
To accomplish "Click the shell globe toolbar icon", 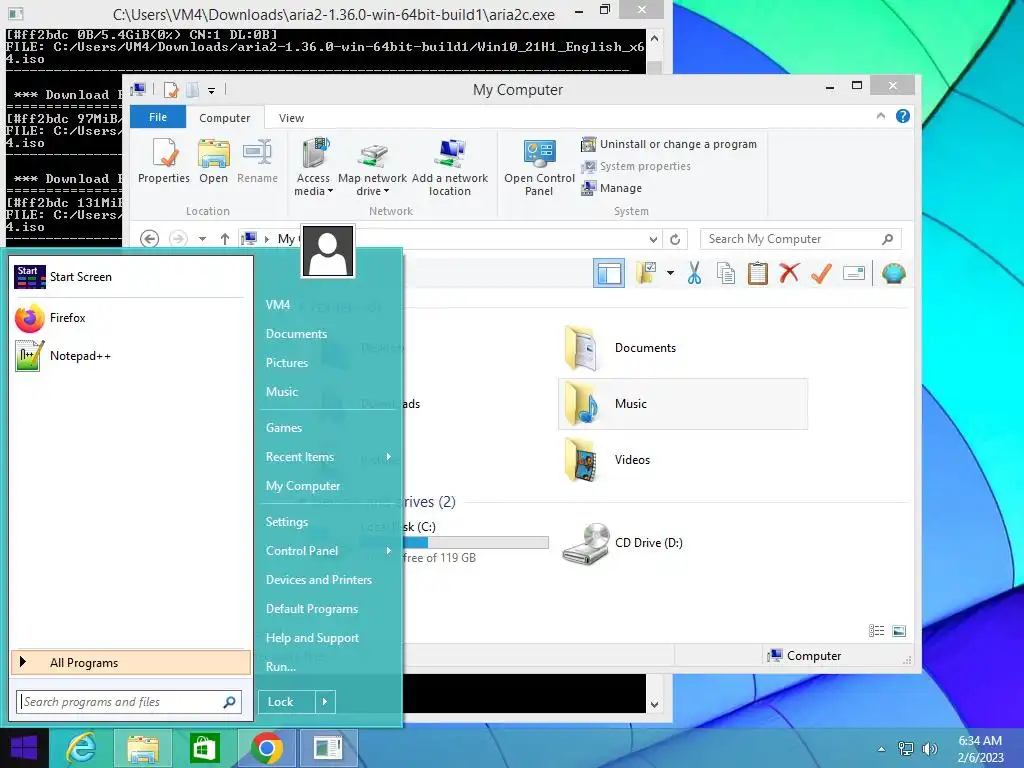I will tap(893, 273).
